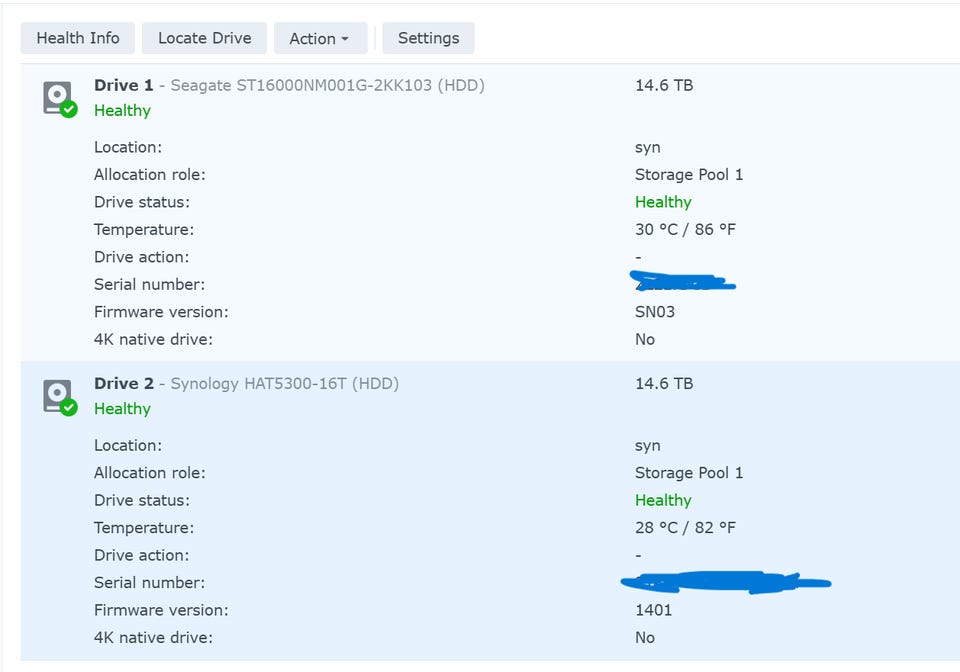
Task: Click the Drive 2 healthy disk icon
Action: (x=60, y=397)
